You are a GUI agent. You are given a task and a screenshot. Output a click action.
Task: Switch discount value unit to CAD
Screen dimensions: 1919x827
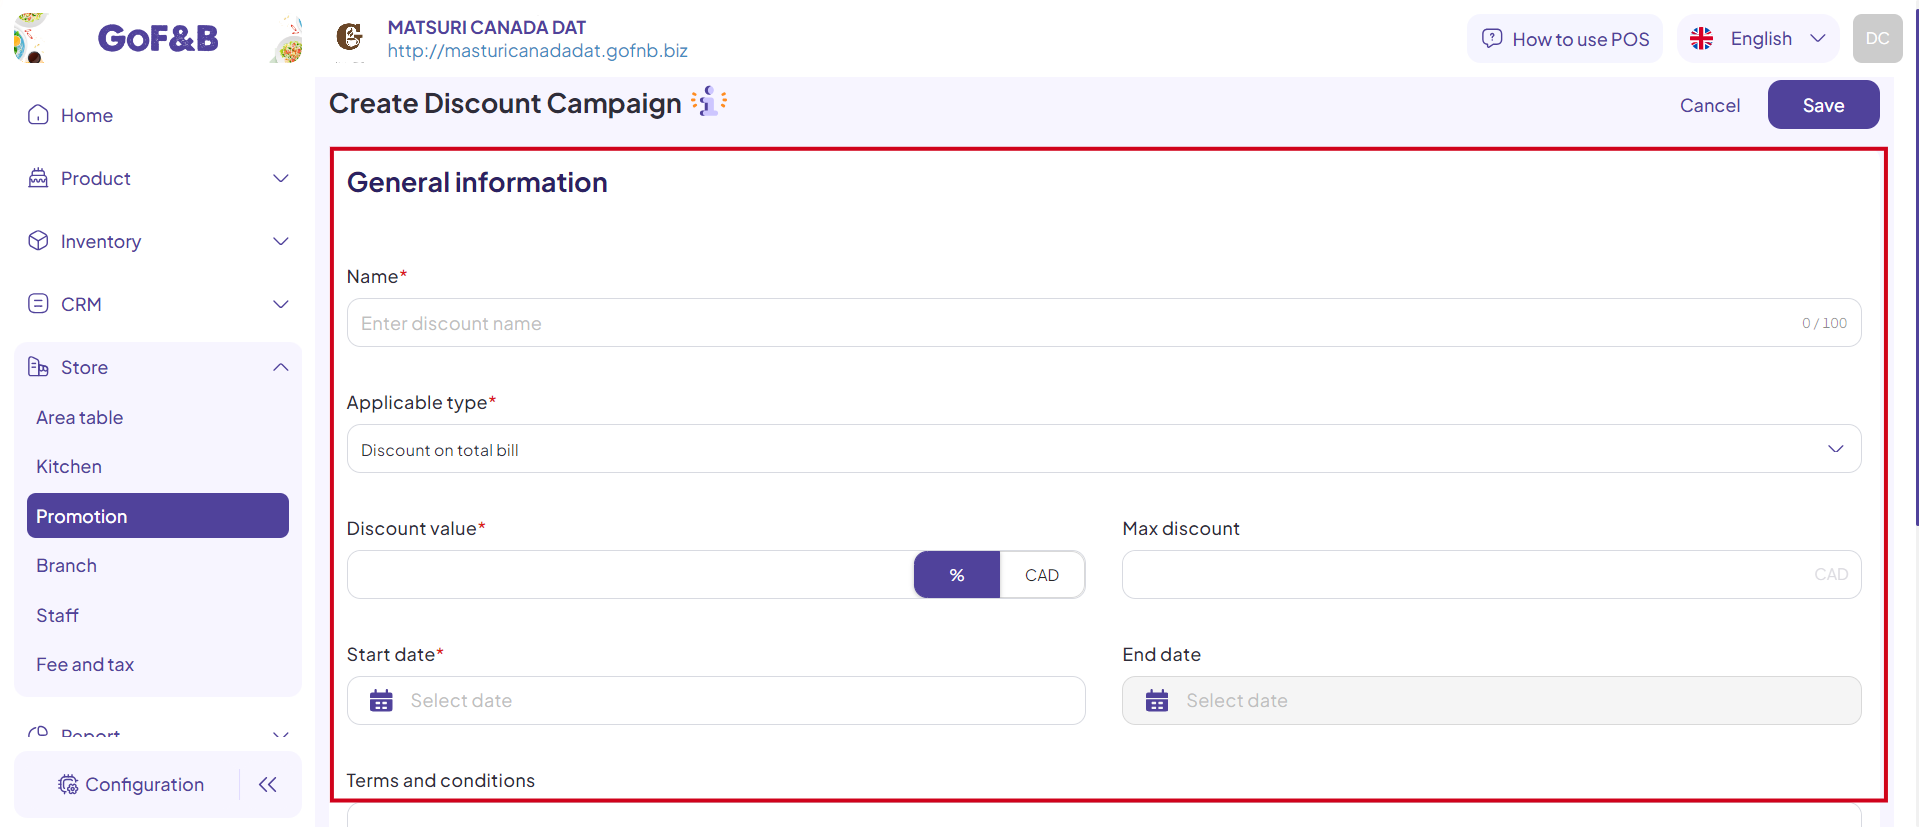click(1042, 575)
